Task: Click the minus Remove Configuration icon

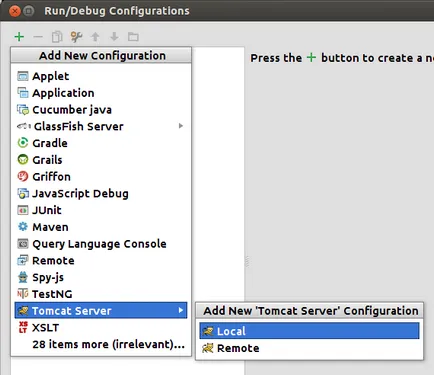Action: pos(38,37)
